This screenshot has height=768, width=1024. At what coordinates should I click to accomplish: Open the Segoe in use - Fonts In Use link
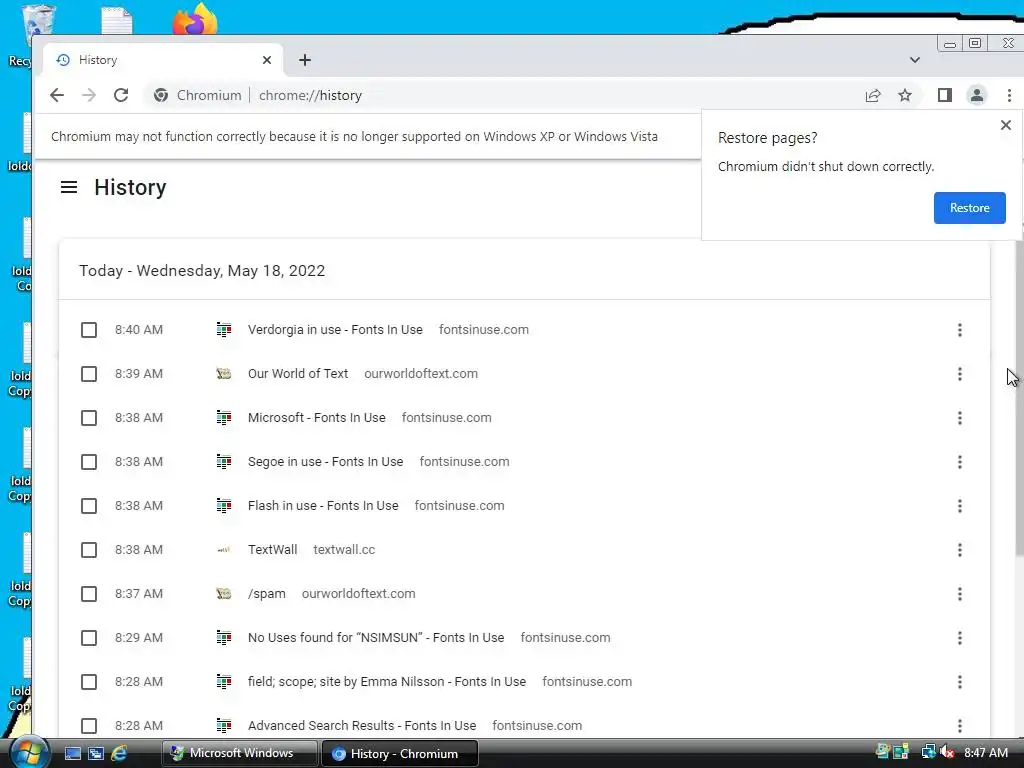tap(325, 462)
